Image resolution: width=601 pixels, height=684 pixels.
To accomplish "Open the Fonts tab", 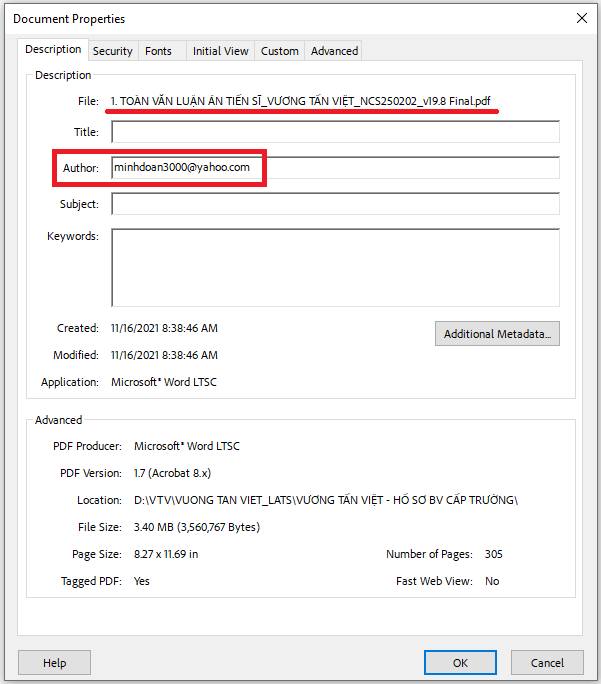I will 158,51.
